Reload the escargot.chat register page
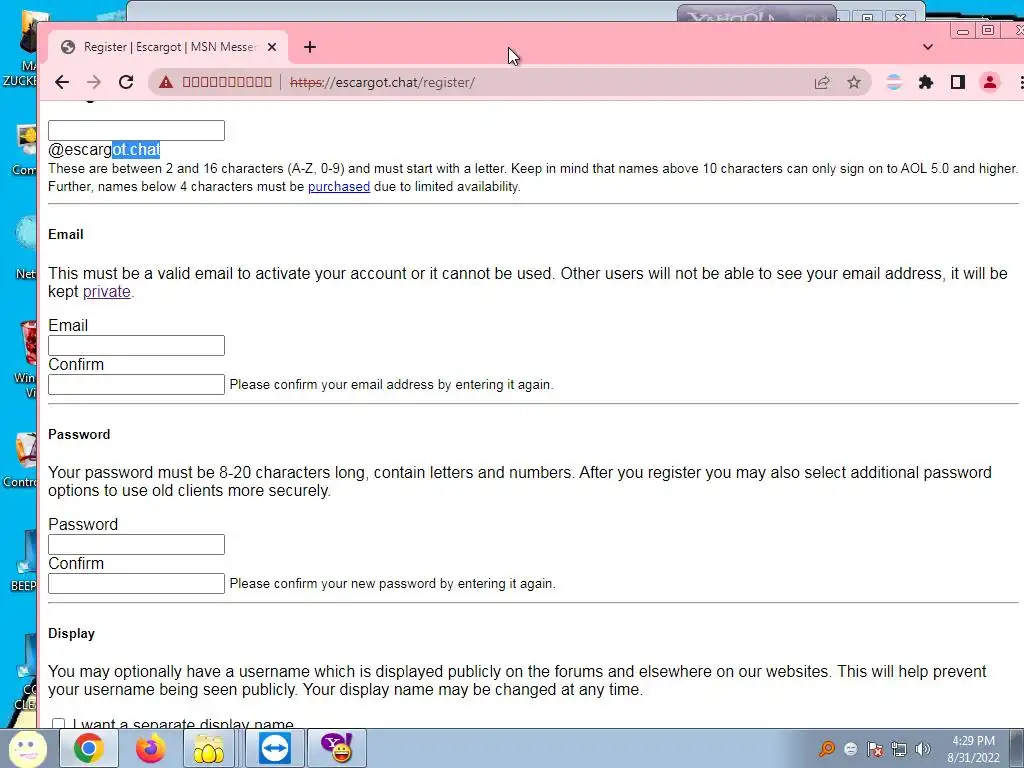 126,82
